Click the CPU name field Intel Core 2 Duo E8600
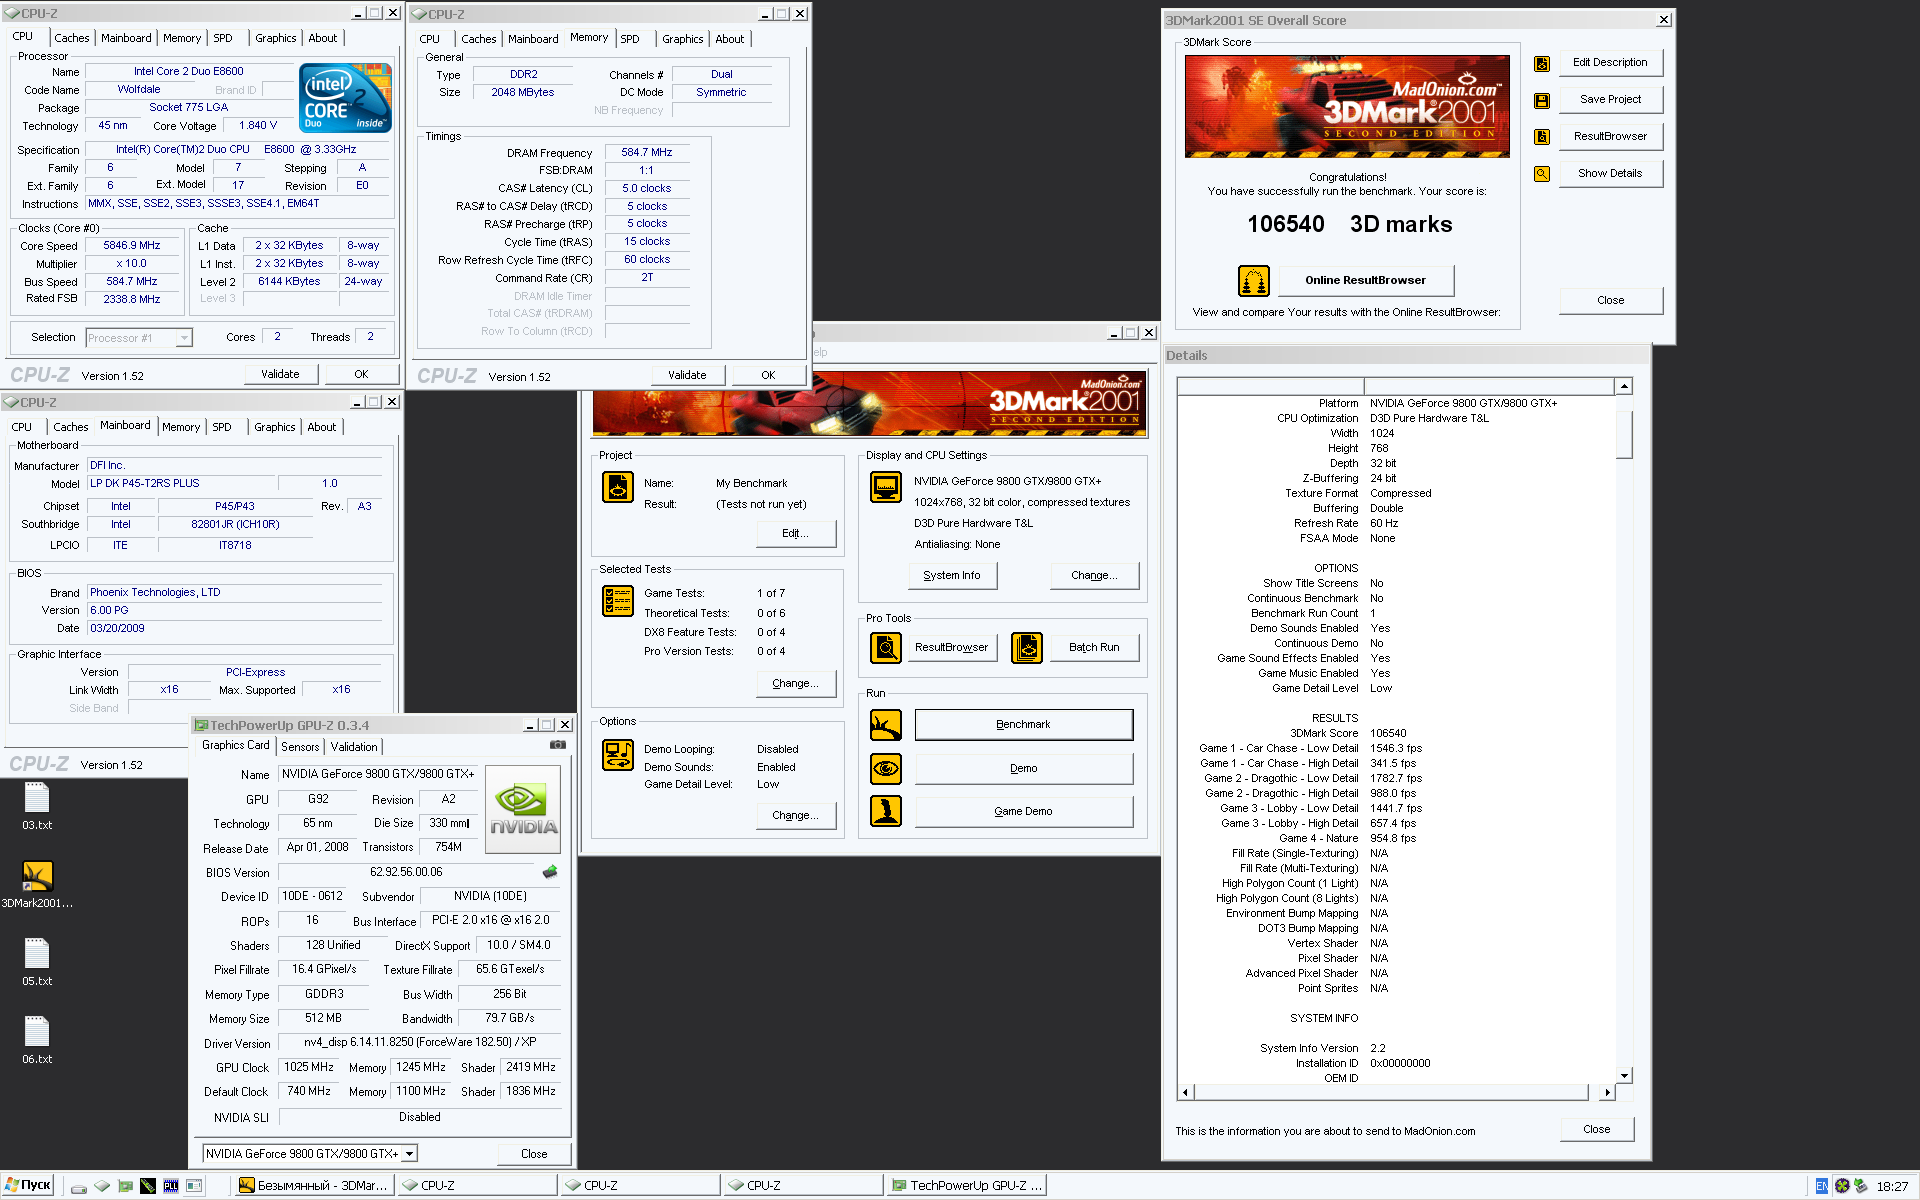This screenshot has width=1920, height=1200. (x=189, y=72)
